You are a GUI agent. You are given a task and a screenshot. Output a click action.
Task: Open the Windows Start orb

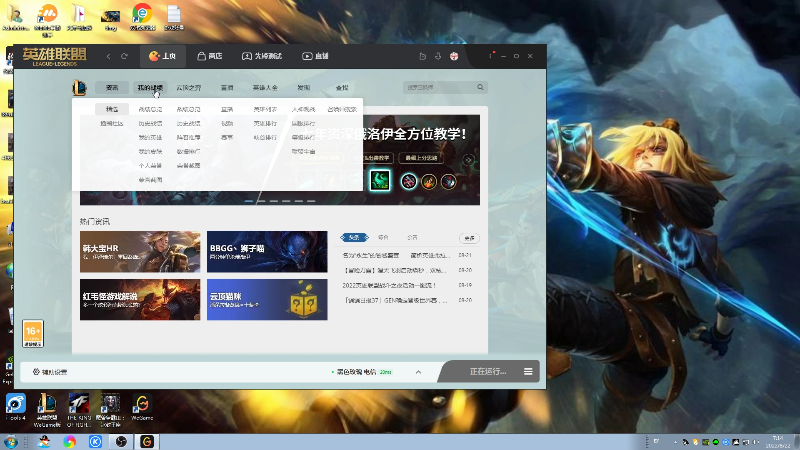point(11,441)
